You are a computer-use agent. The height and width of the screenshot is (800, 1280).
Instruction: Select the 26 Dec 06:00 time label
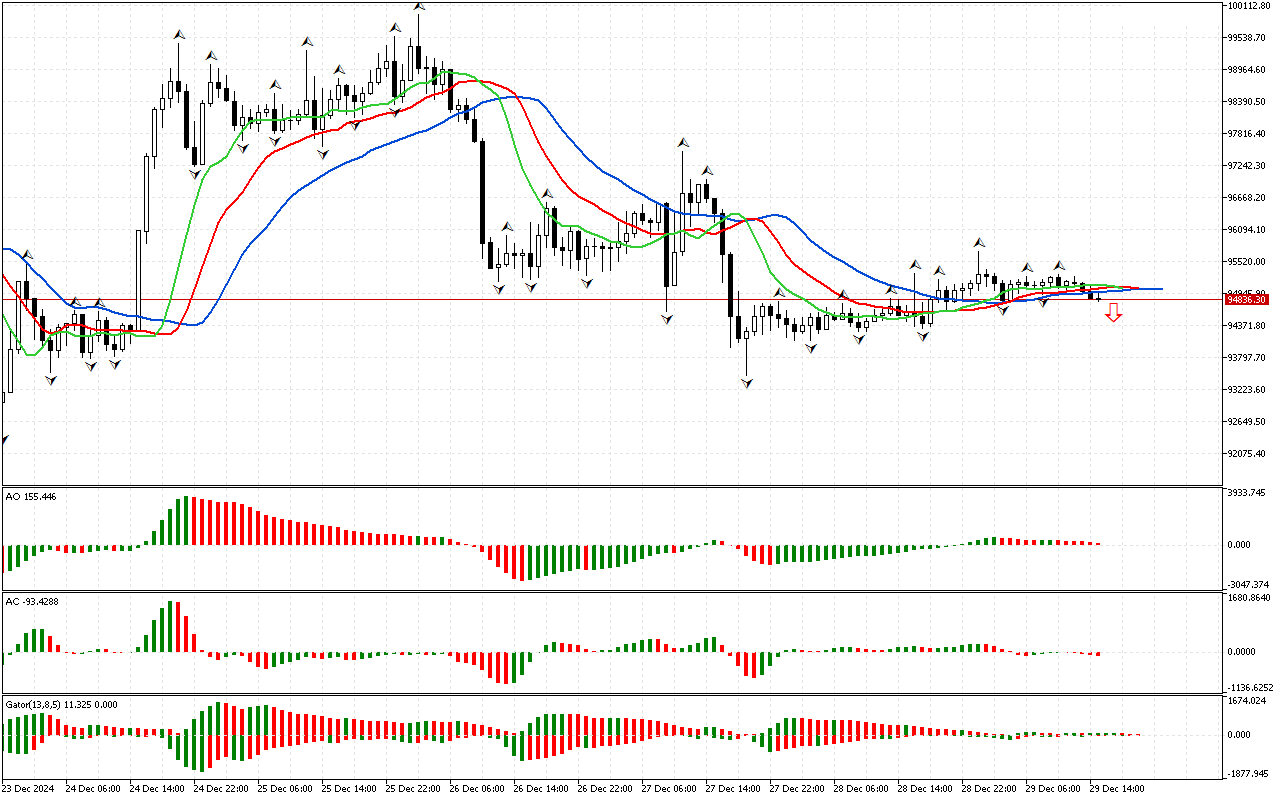tap(477, 789)
